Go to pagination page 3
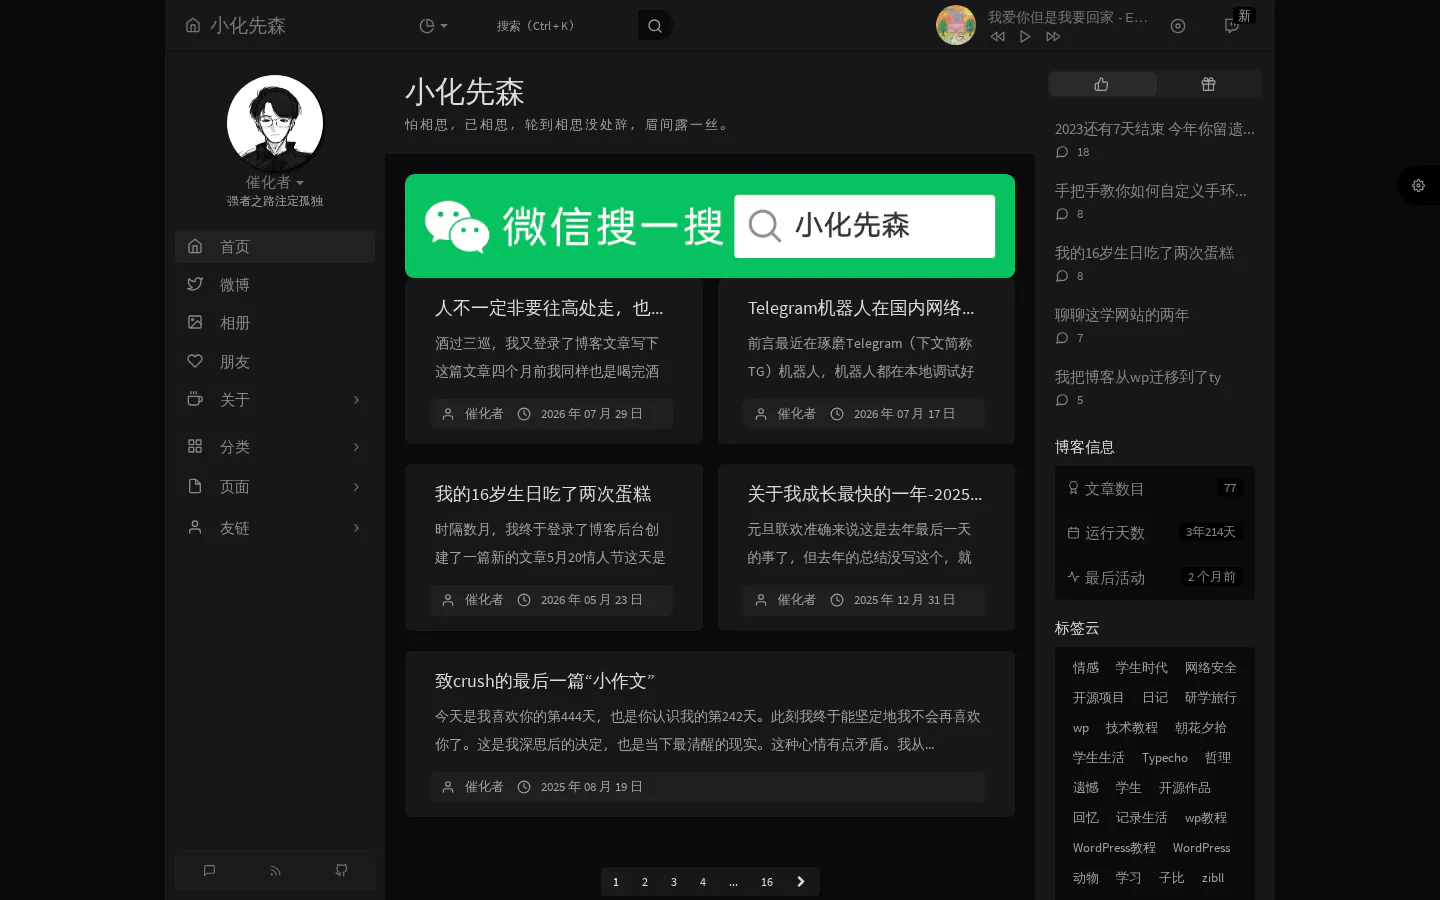The image size is (1440, 900). pyautogui.click(x=674, y=882)
